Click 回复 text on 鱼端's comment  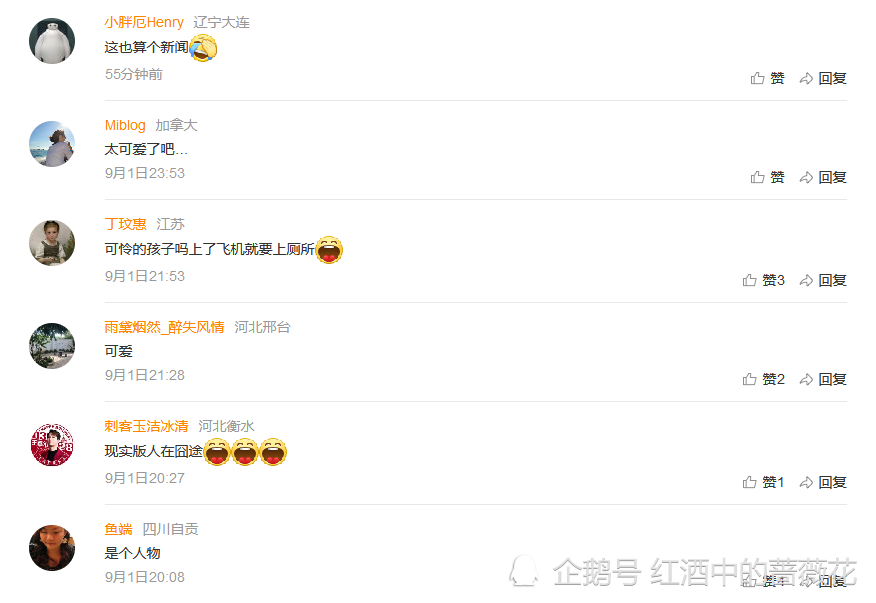[832, 581]
